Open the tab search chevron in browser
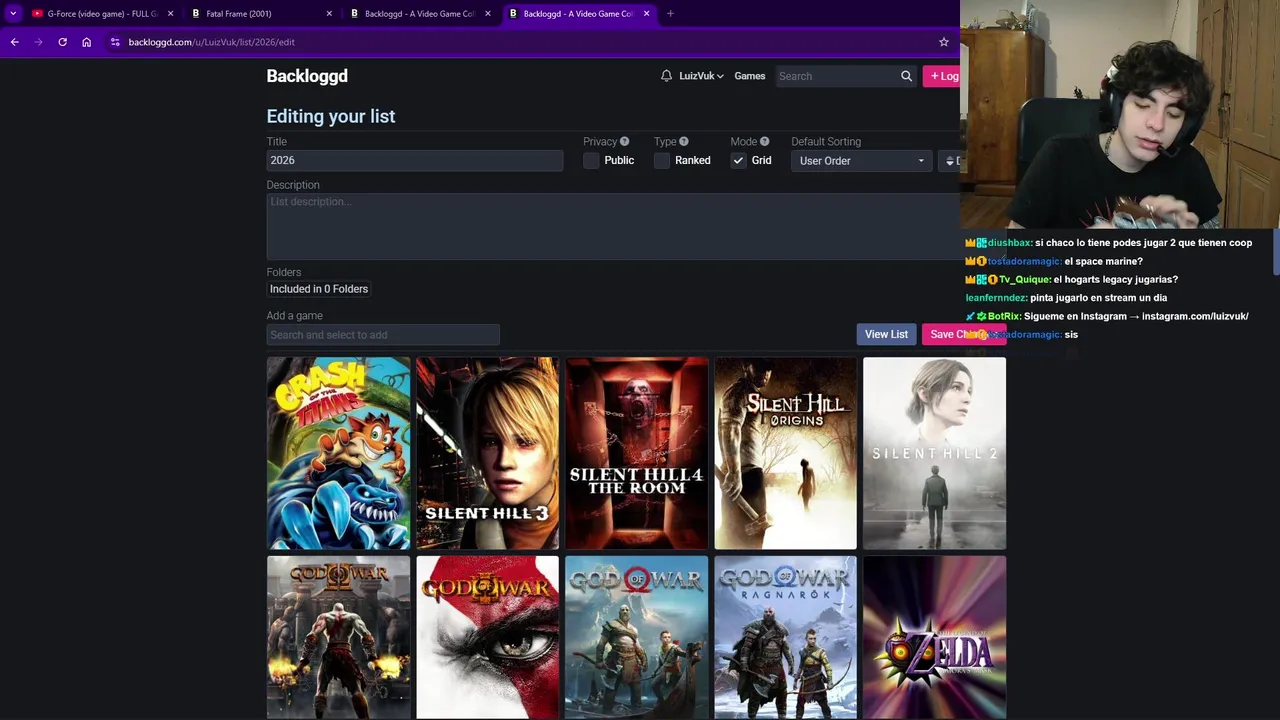The image size is (1280, 720). [x=13, y=14]
